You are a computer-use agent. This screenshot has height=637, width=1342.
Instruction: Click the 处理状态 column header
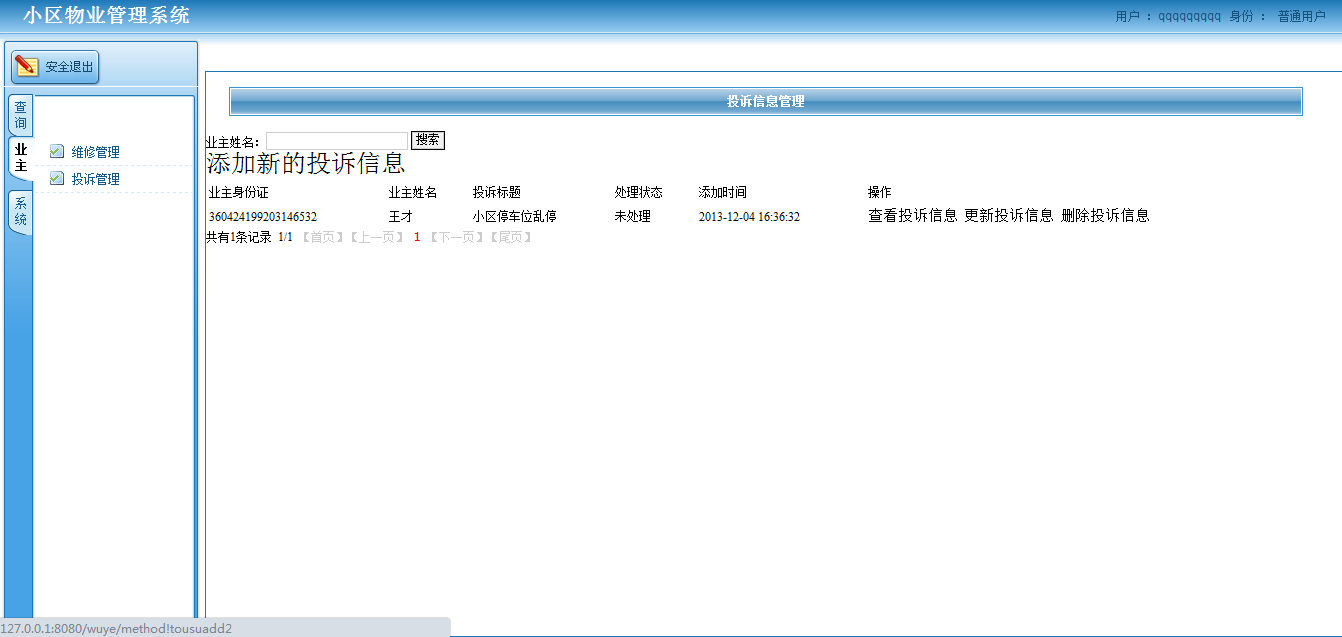click(639, 192)
